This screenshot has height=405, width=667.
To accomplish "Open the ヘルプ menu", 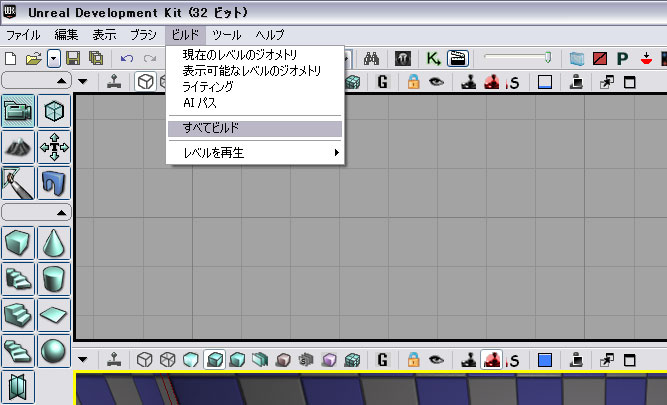I will pos(270,35).
